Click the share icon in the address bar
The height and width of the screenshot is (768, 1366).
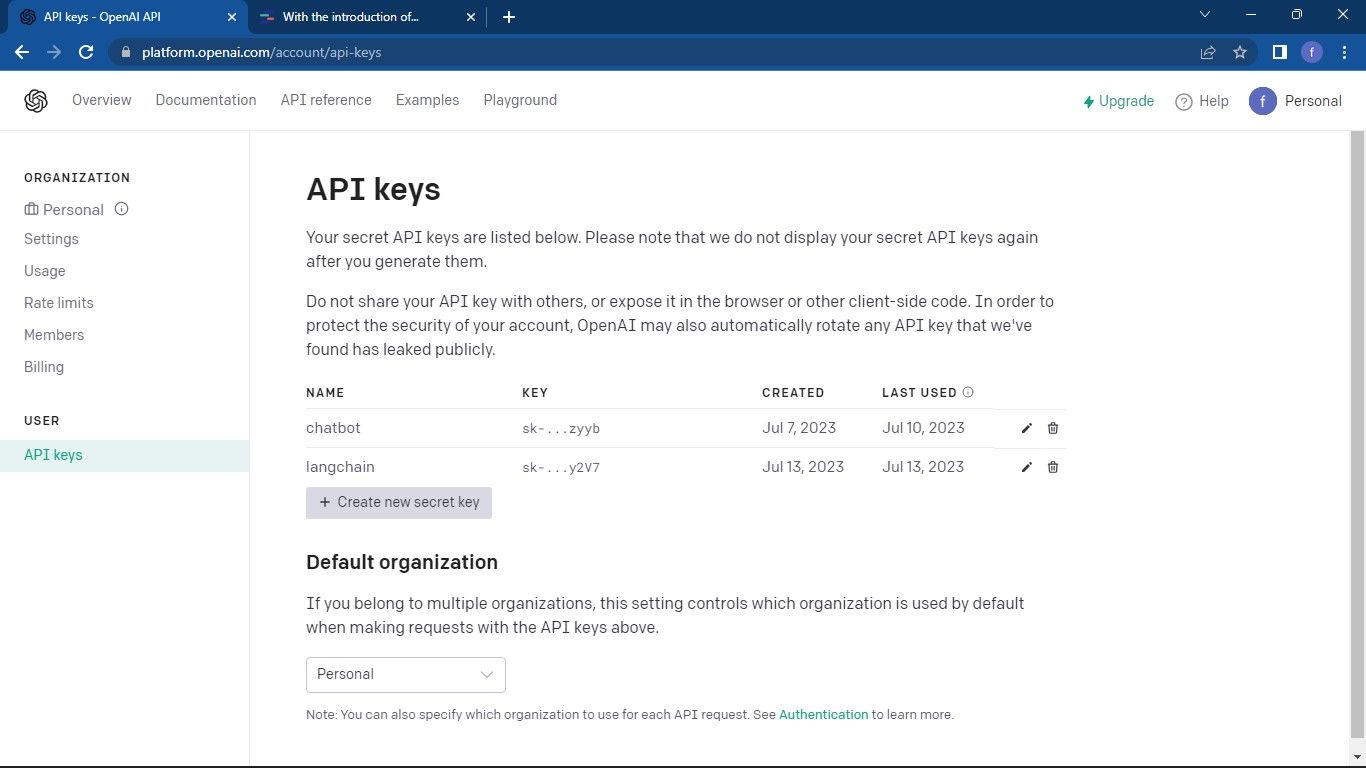pyautogui.click(x=1207, y=52)
